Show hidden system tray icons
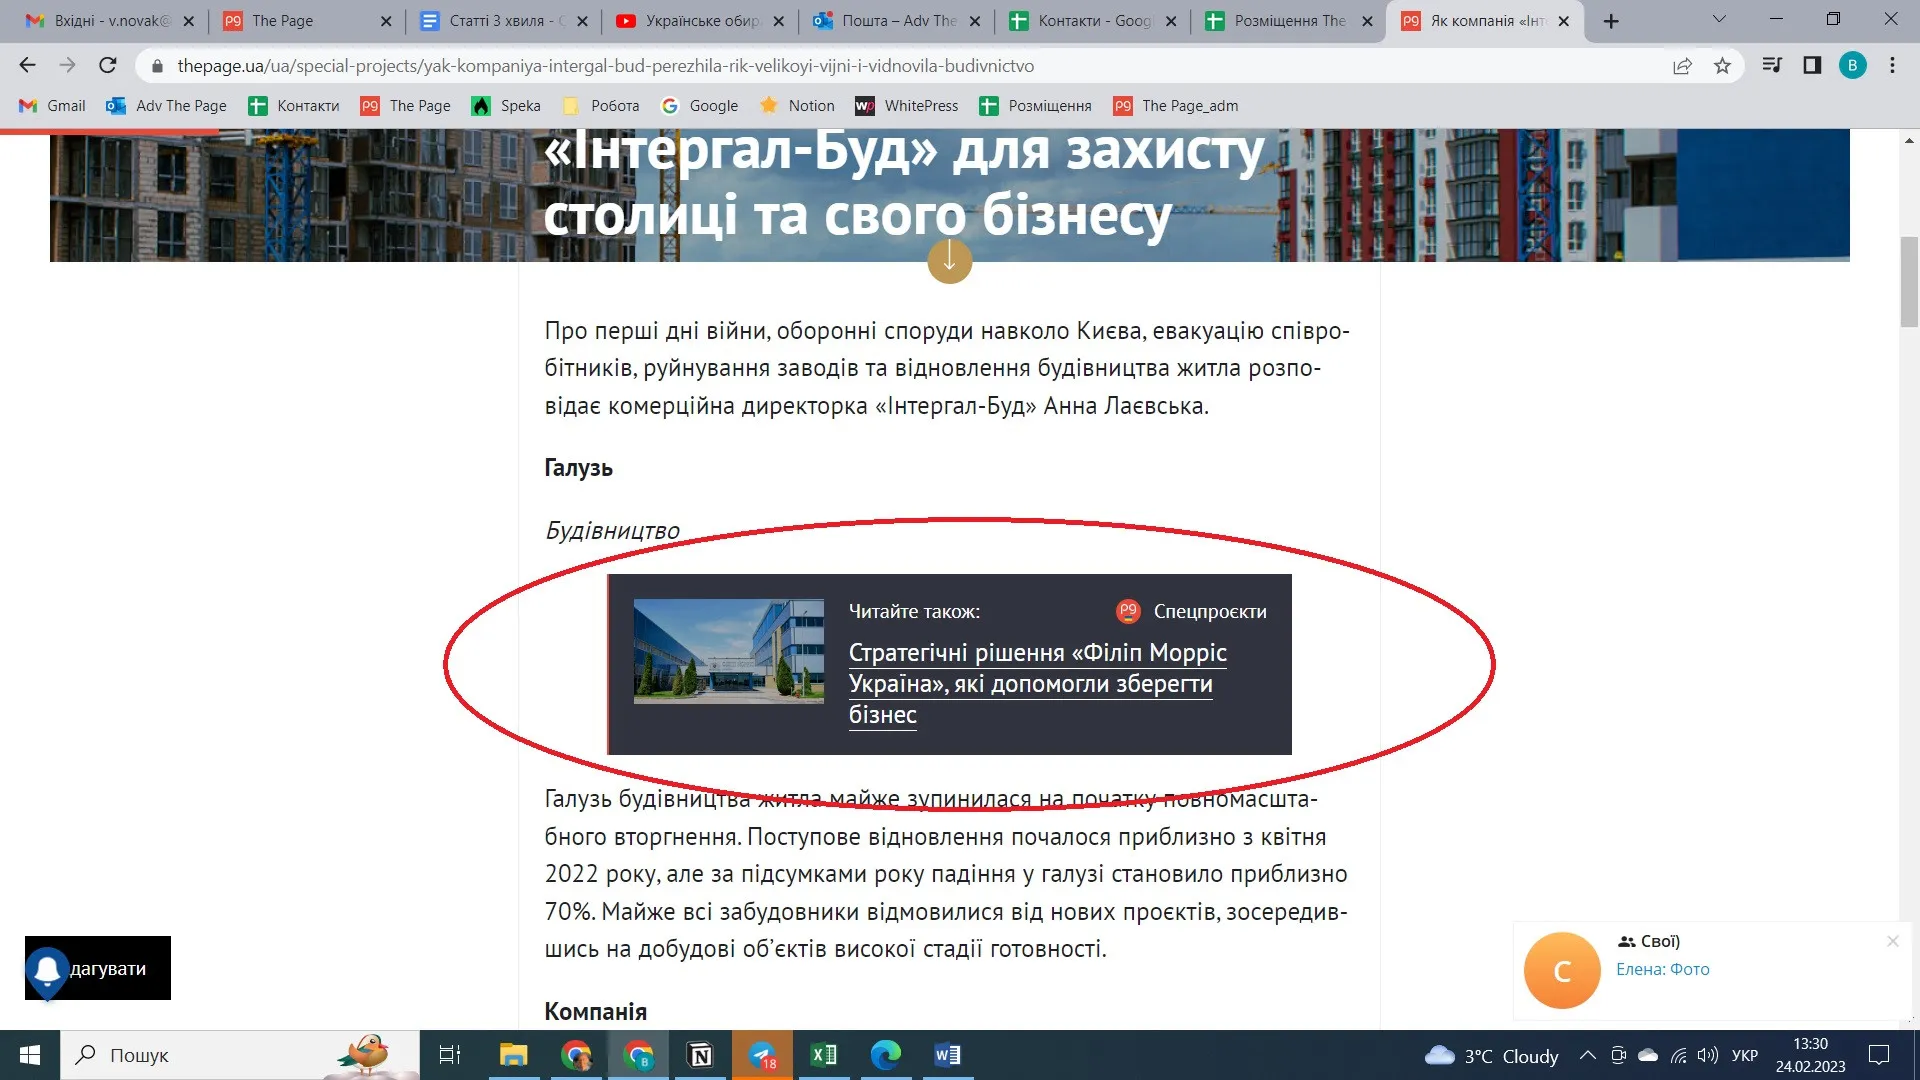This screenshot has height=1080, width=1920. coord(1587,1055)
